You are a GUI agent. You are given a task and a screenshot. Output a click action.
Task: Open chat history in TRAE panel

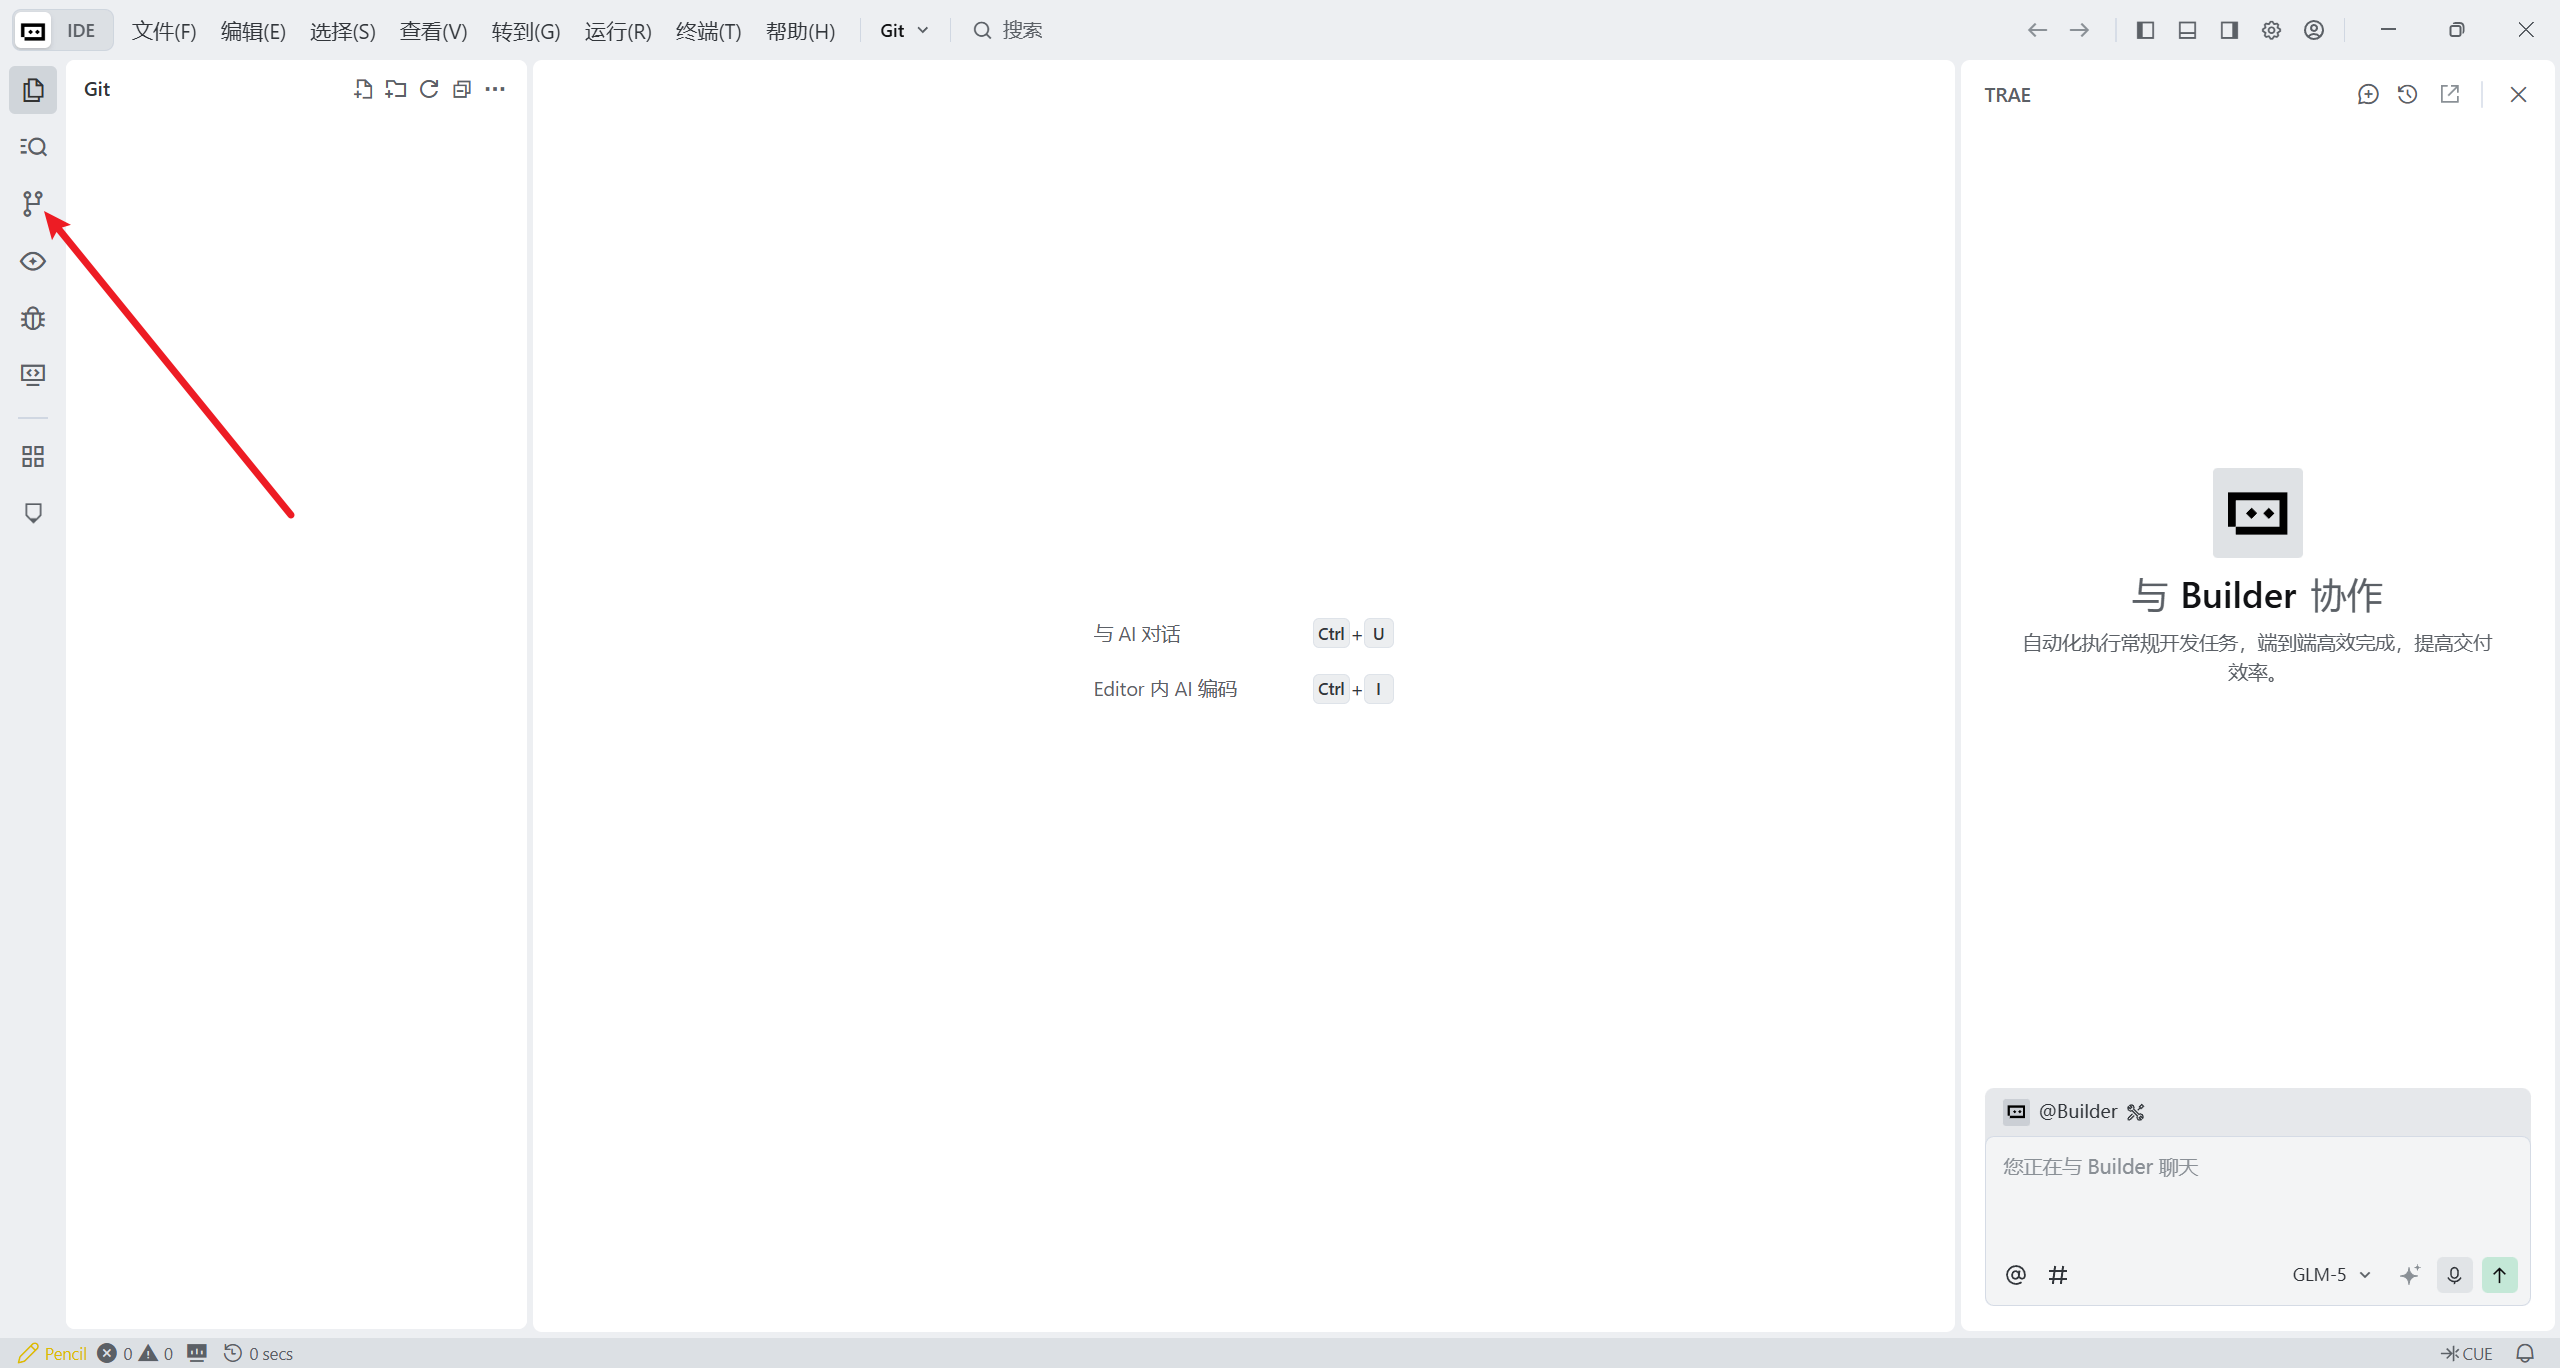click(2408, 94)
